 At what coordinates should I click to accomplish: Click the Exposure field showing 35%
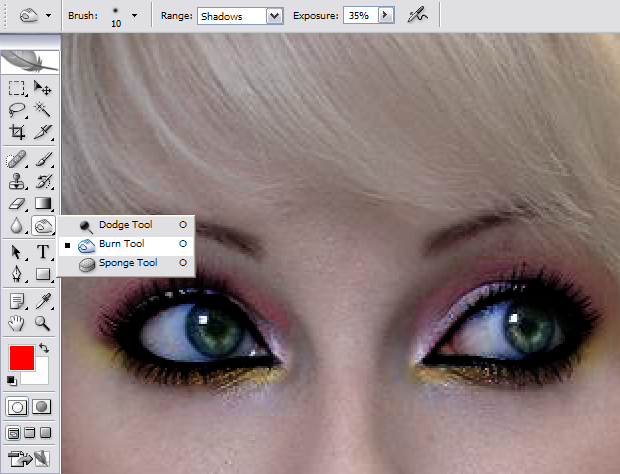coord(361,15)
